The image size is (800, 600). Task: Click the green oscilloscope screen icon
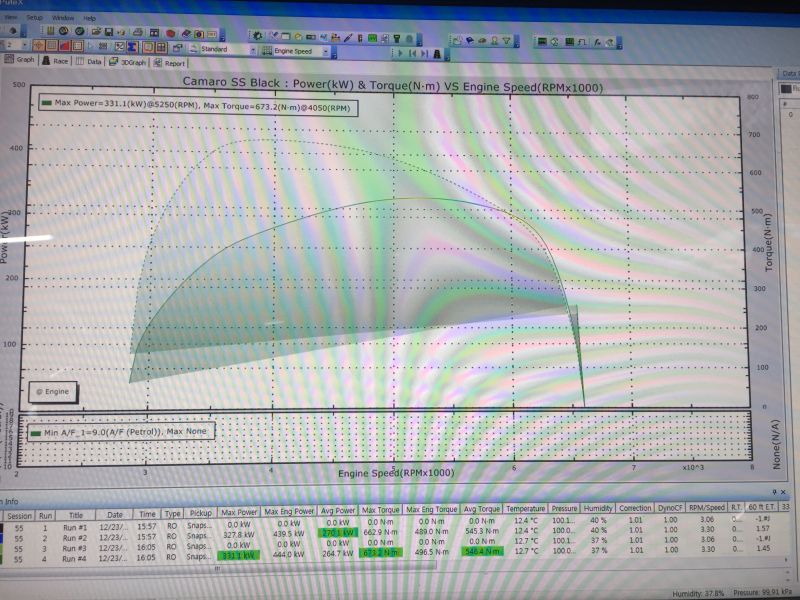click(543, 42)
